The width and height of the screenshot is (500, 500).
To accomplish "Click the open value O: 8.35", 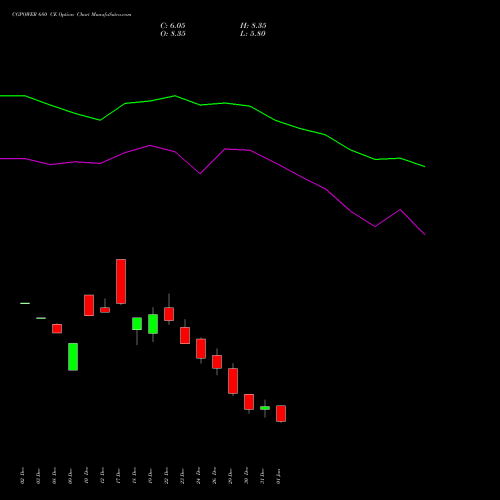I will click(173, 34).
